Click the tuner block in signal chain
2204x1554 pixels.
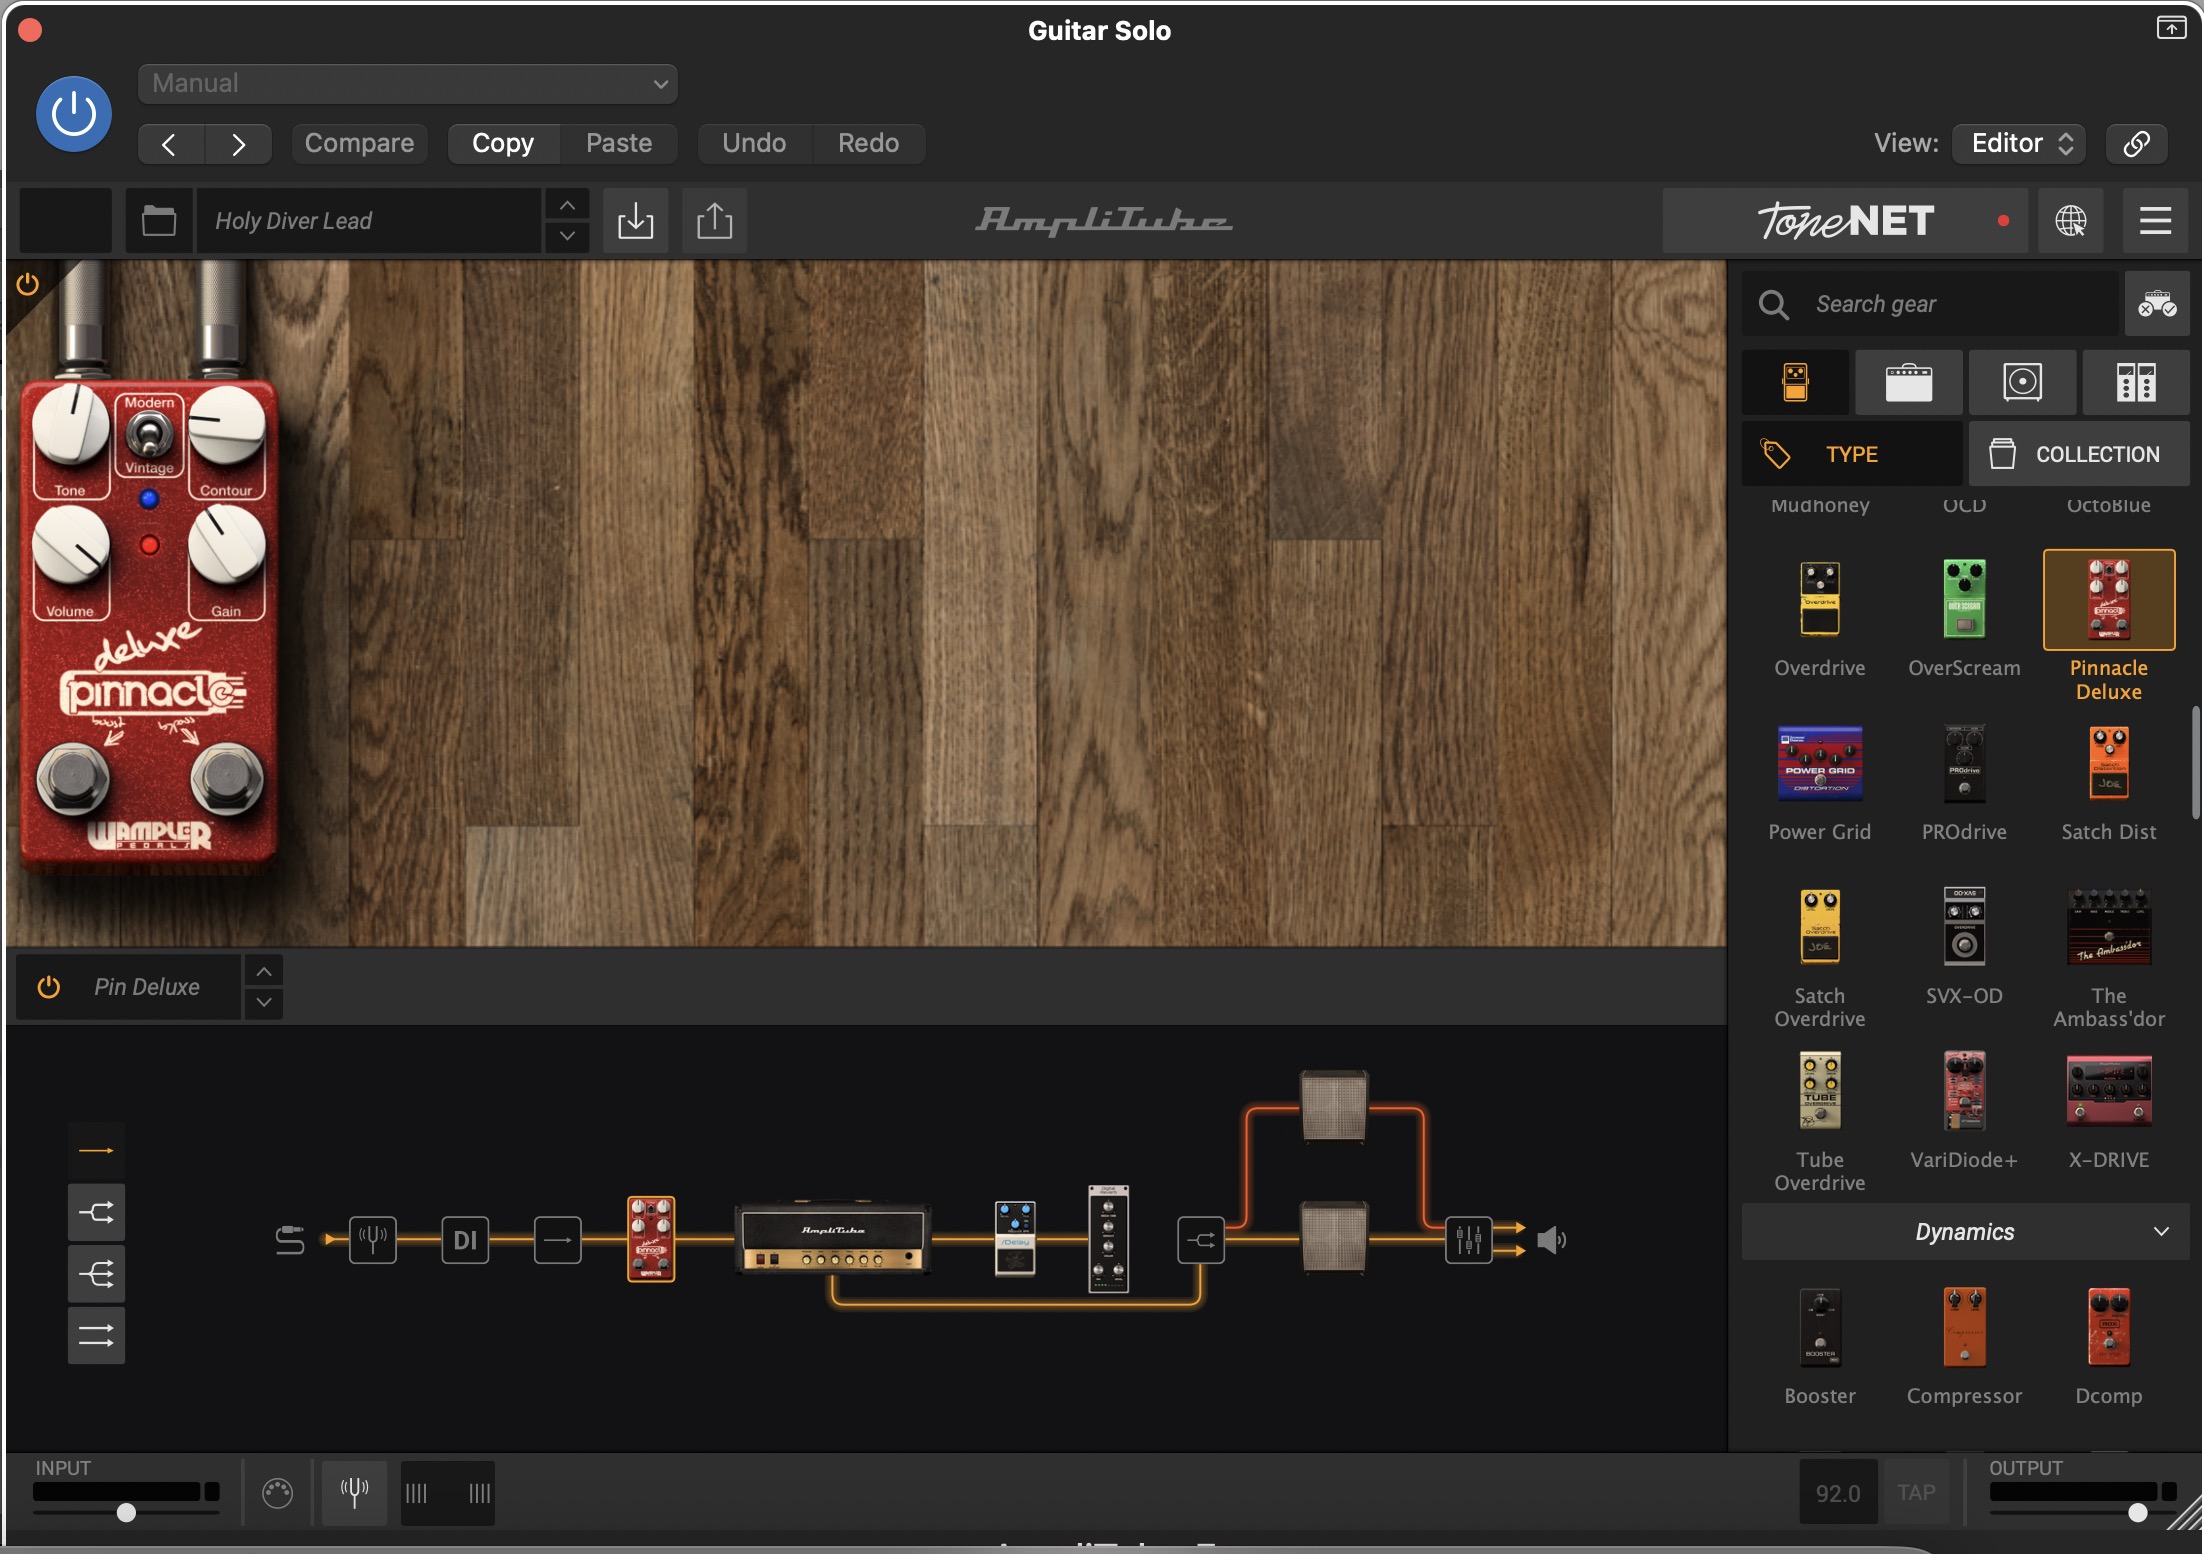373,1240
